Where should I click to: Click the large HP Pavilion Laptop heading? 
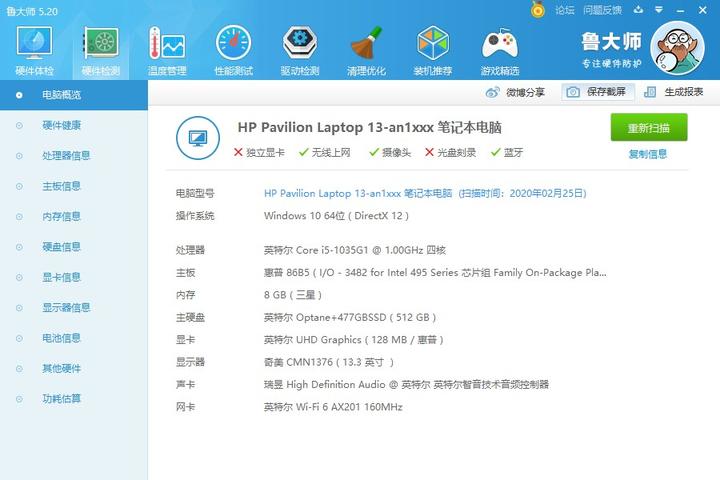pos(370,127)
